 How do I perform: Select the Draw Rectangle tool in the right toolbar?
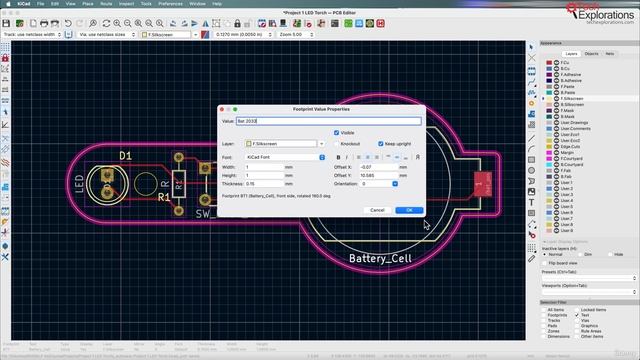point(531,160)
